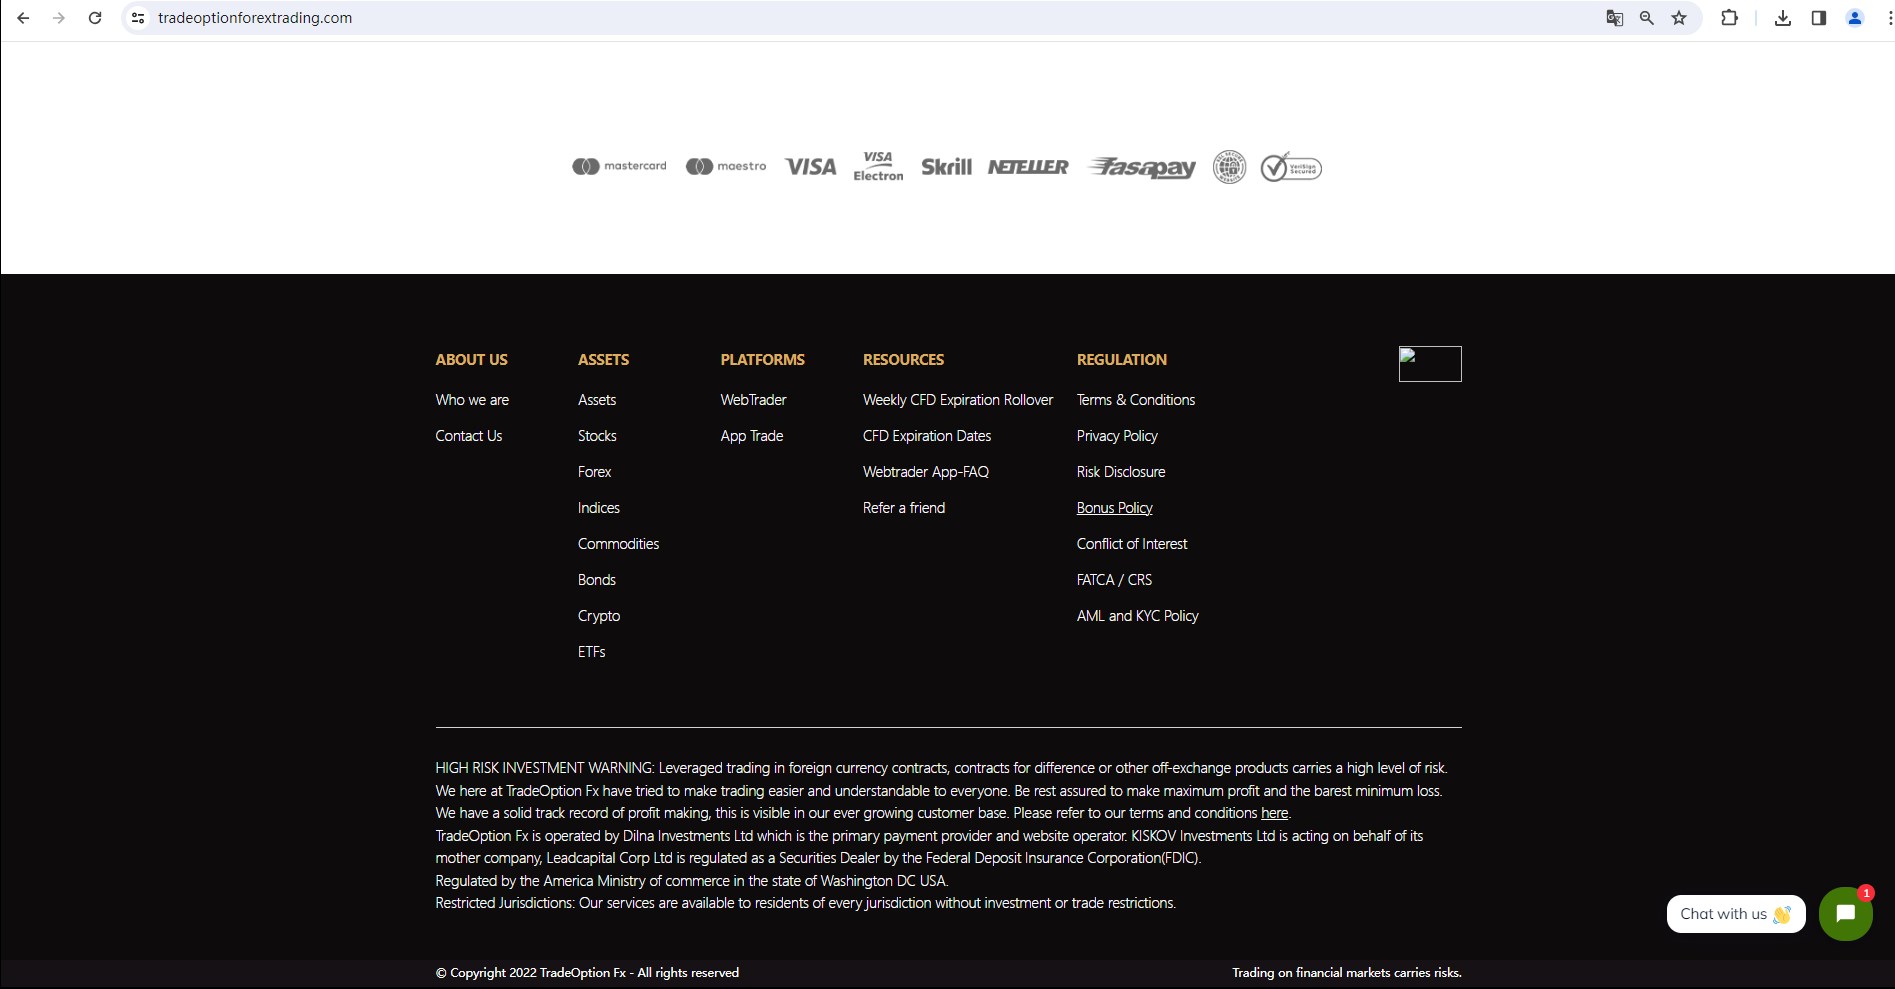Open browser extensions puzzle icon
The height and width of the screenshot is (989, 1895).
coord(1729,18)
